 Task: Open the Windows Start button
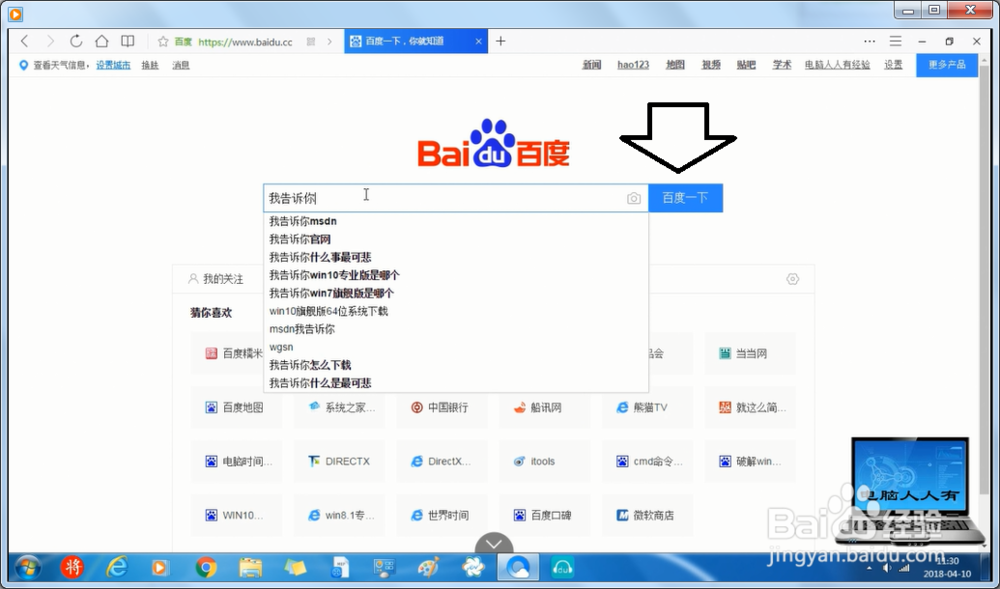(x=27, y=567)
